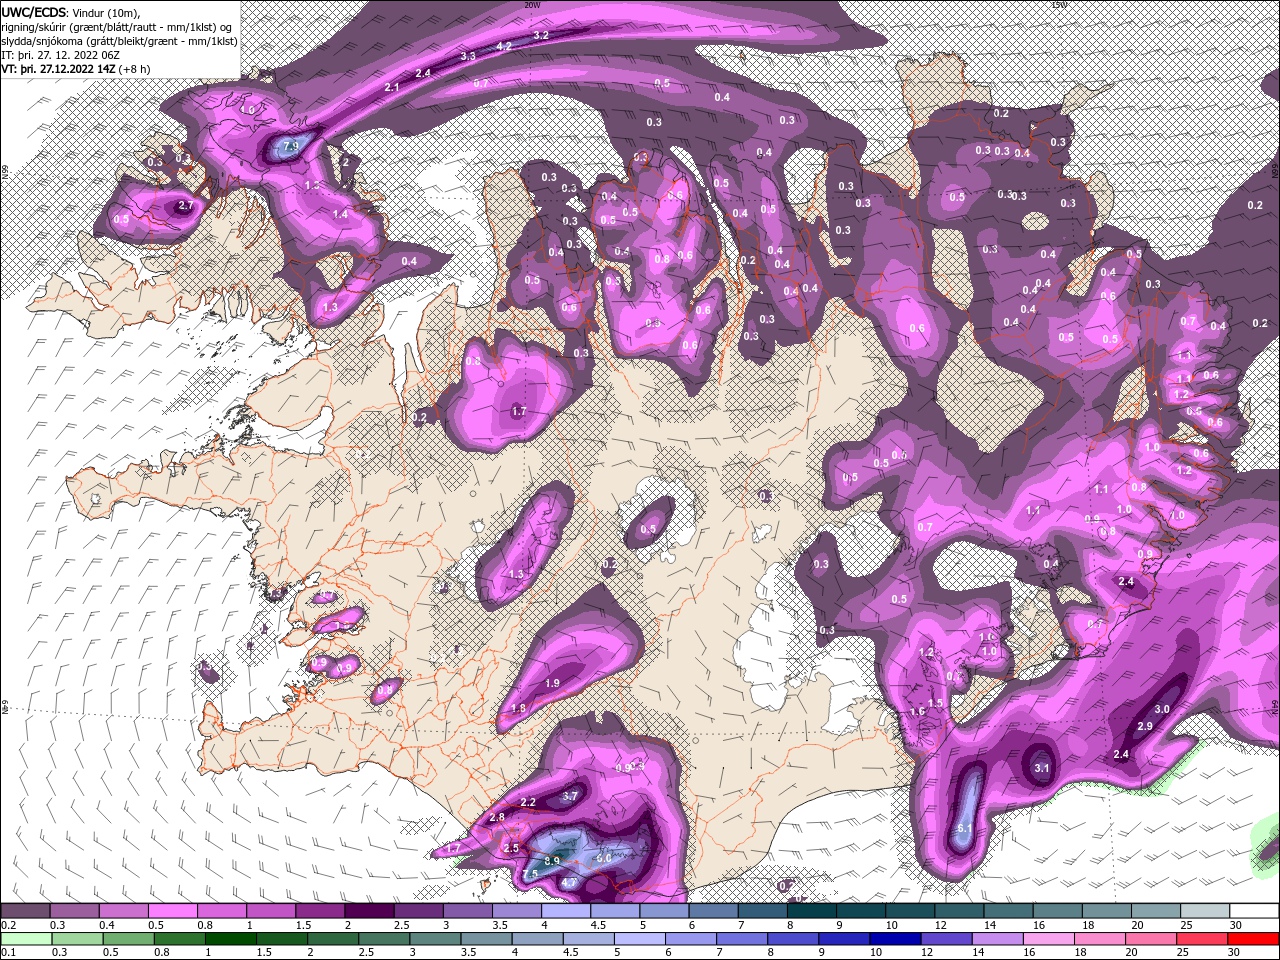
Task: Click the 1.8 precipitation value
Action: [519, 708]
